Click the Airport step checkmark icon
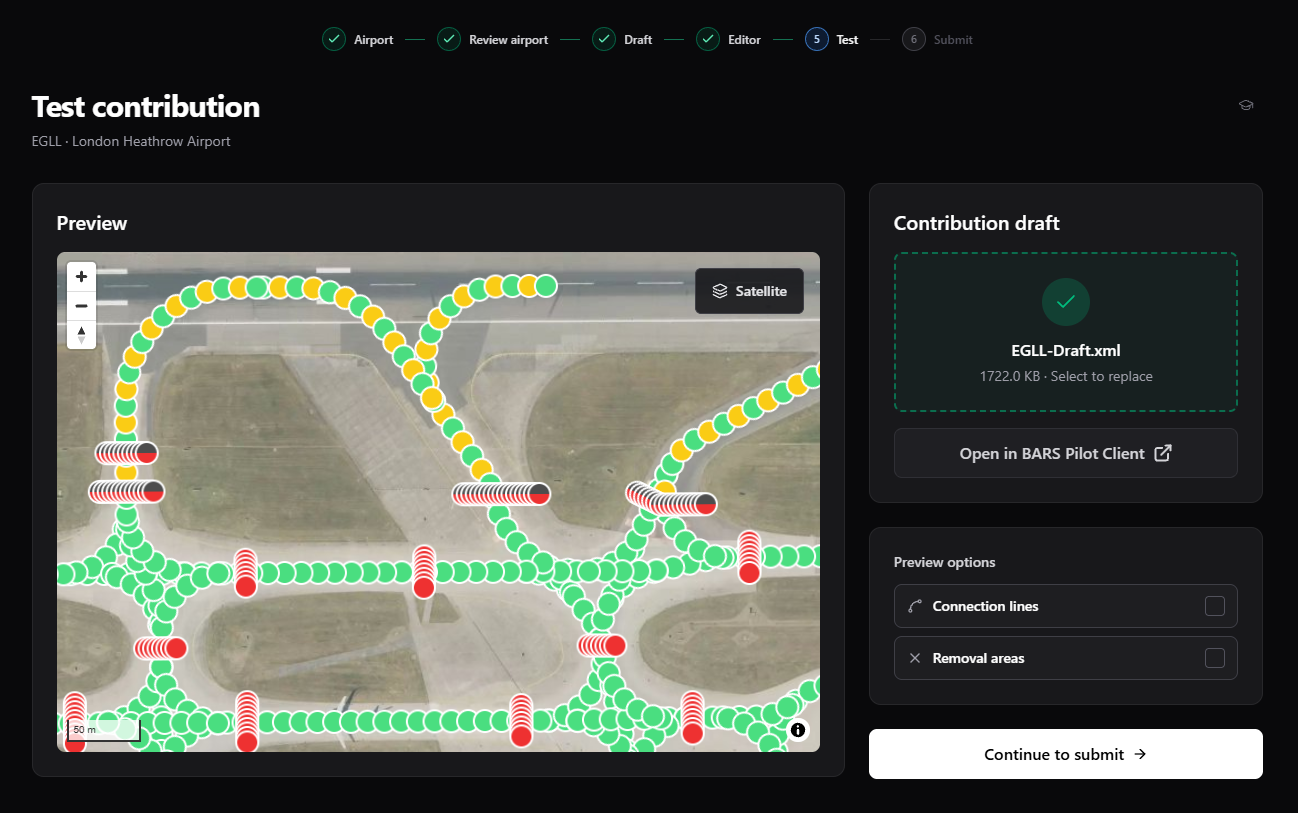 point(334,40)
